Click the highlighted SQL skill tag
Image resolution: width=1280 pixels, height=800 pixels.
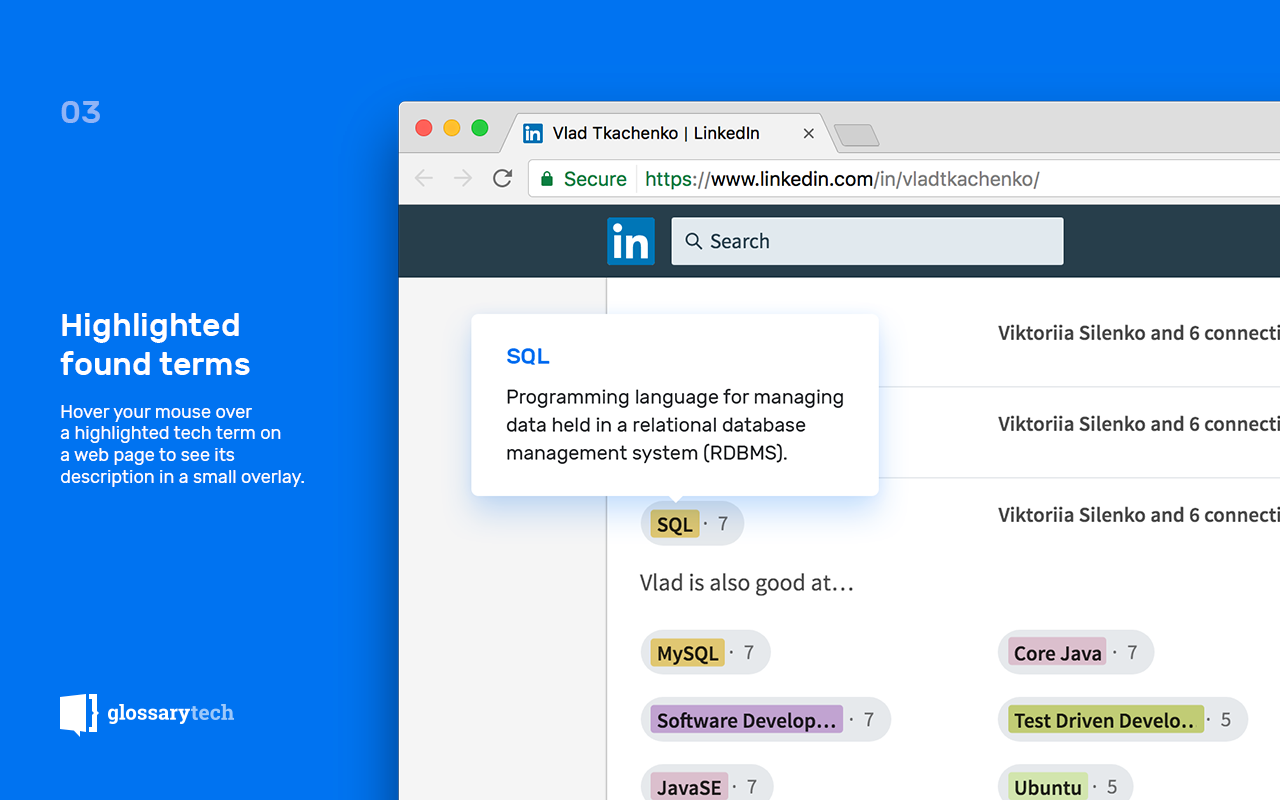point(675,524)
